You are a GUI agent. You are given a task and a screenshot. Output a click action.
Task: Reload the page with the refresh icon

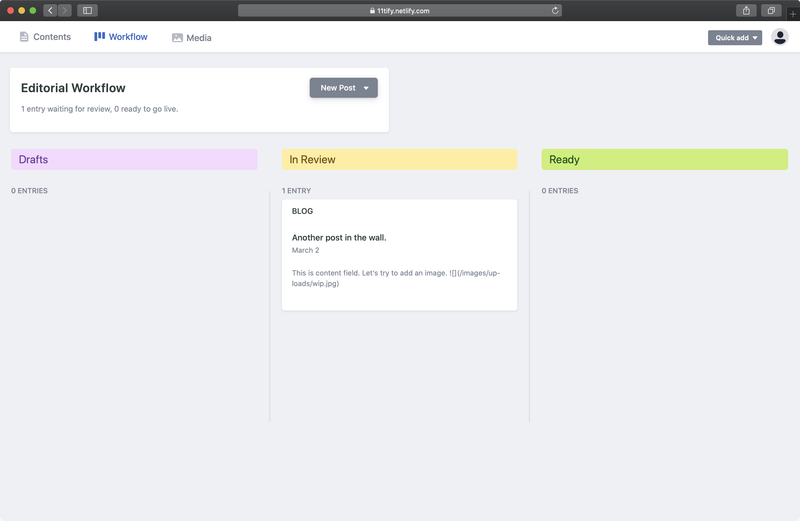tap(555, 10)
